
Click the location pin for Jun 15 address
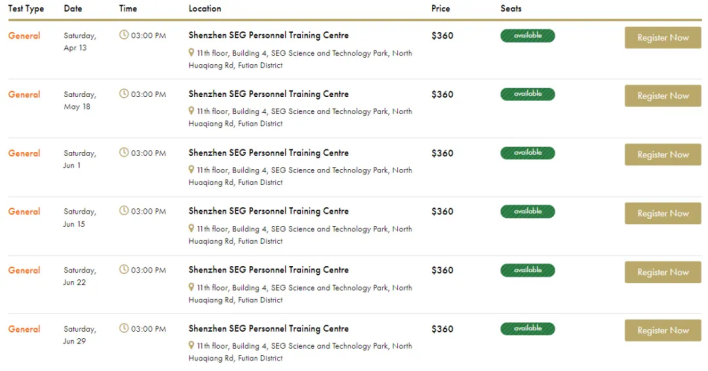point(191,228)
